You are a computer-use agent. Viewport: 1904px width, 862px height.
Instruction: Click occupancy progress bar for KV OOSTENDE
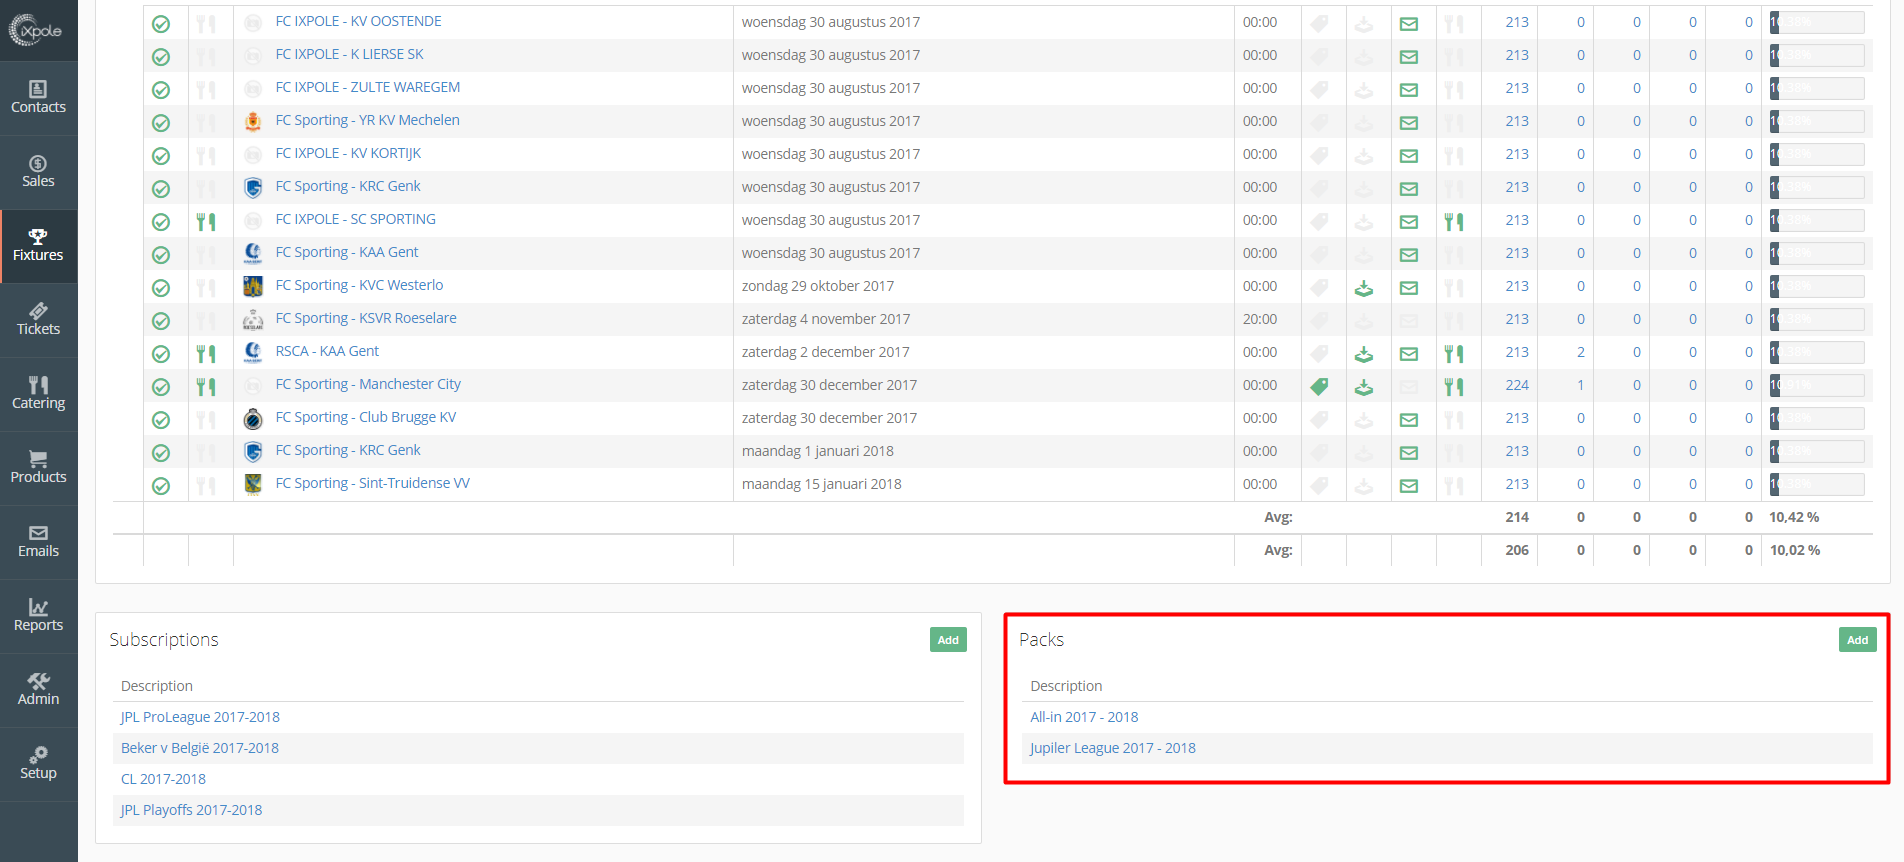[1817, 22]
